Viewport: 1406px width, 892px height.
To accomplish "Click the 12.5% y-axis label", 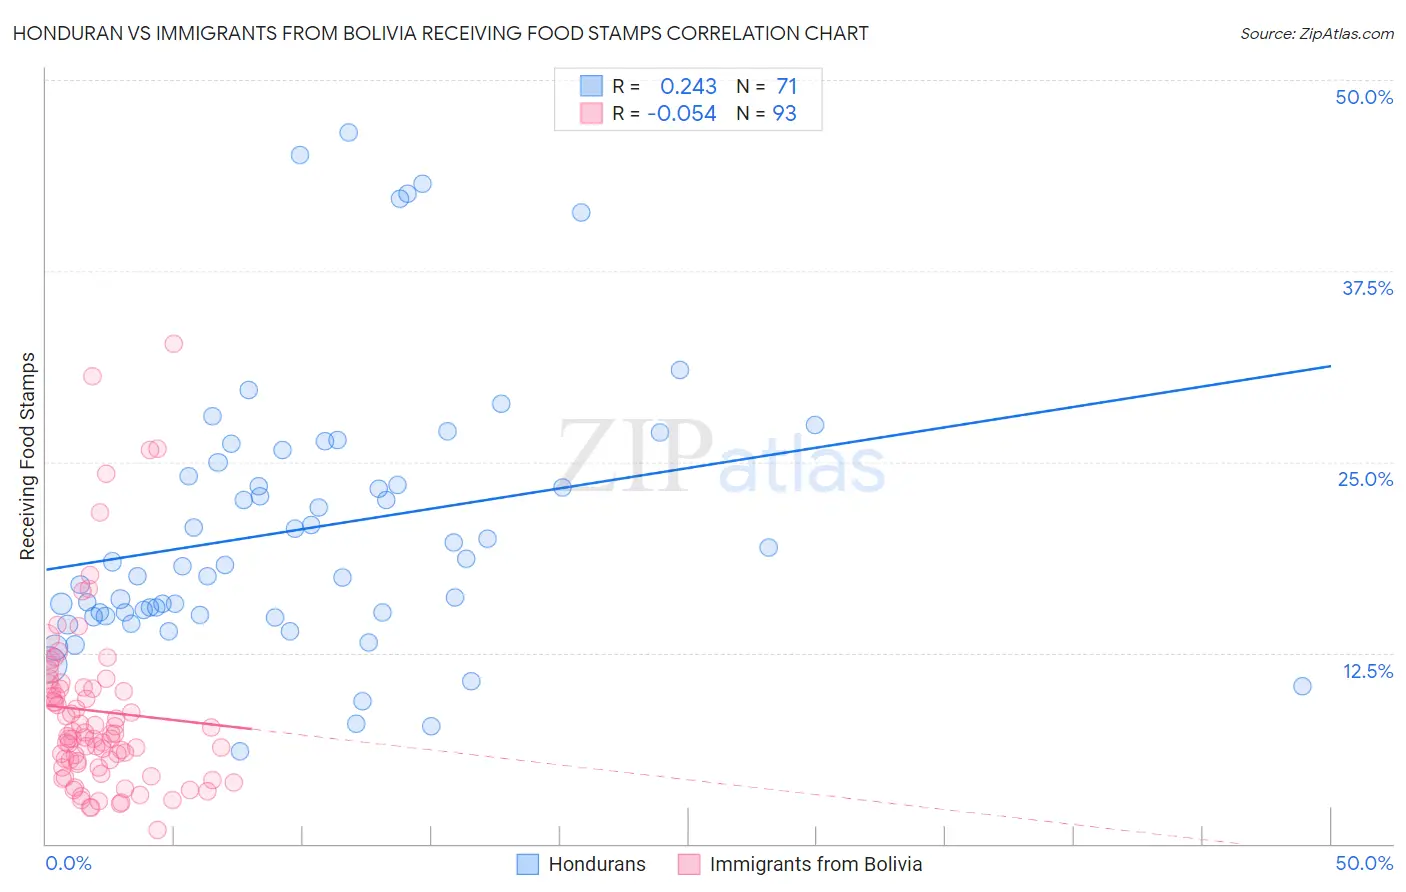I will point(1367,671).
